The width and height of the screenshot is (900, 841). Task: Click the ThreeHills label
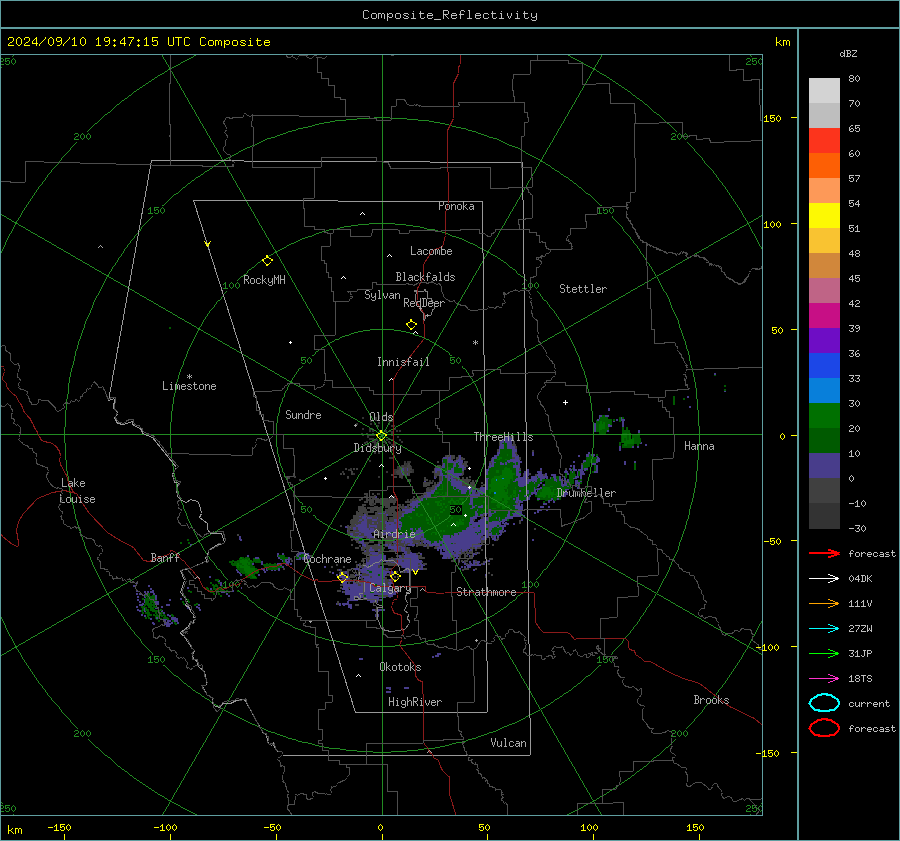(503, 437)
